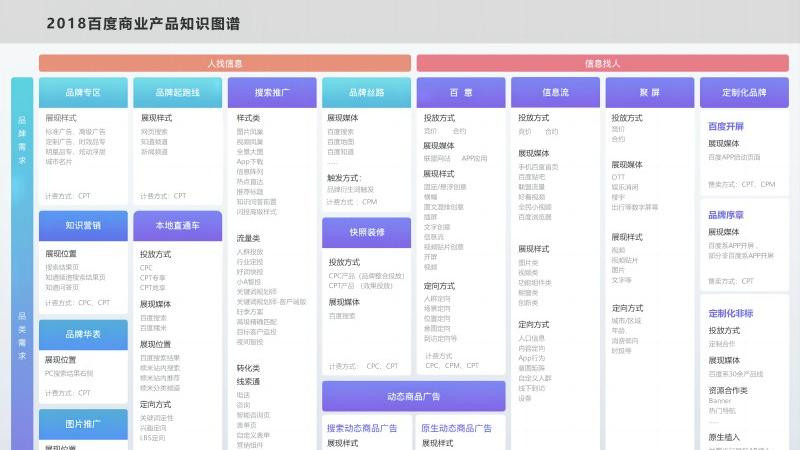Click the 人找信息 orange banner
The image size is (800, 450).
[224, 63]
